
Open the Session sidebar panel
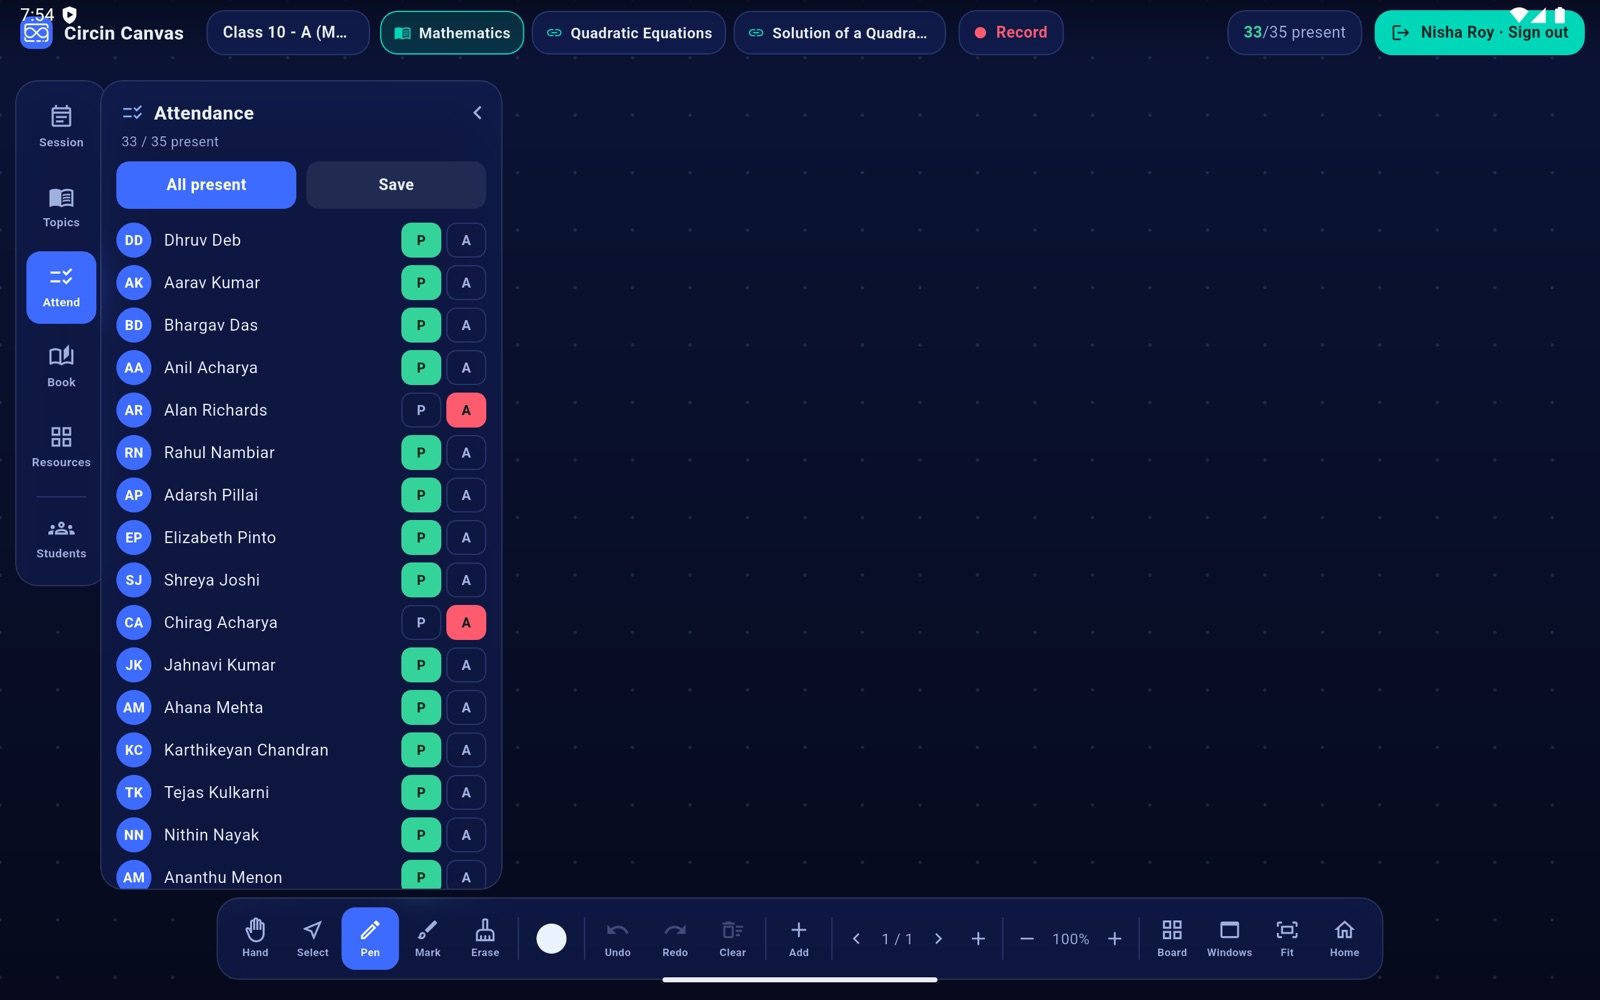61,127
